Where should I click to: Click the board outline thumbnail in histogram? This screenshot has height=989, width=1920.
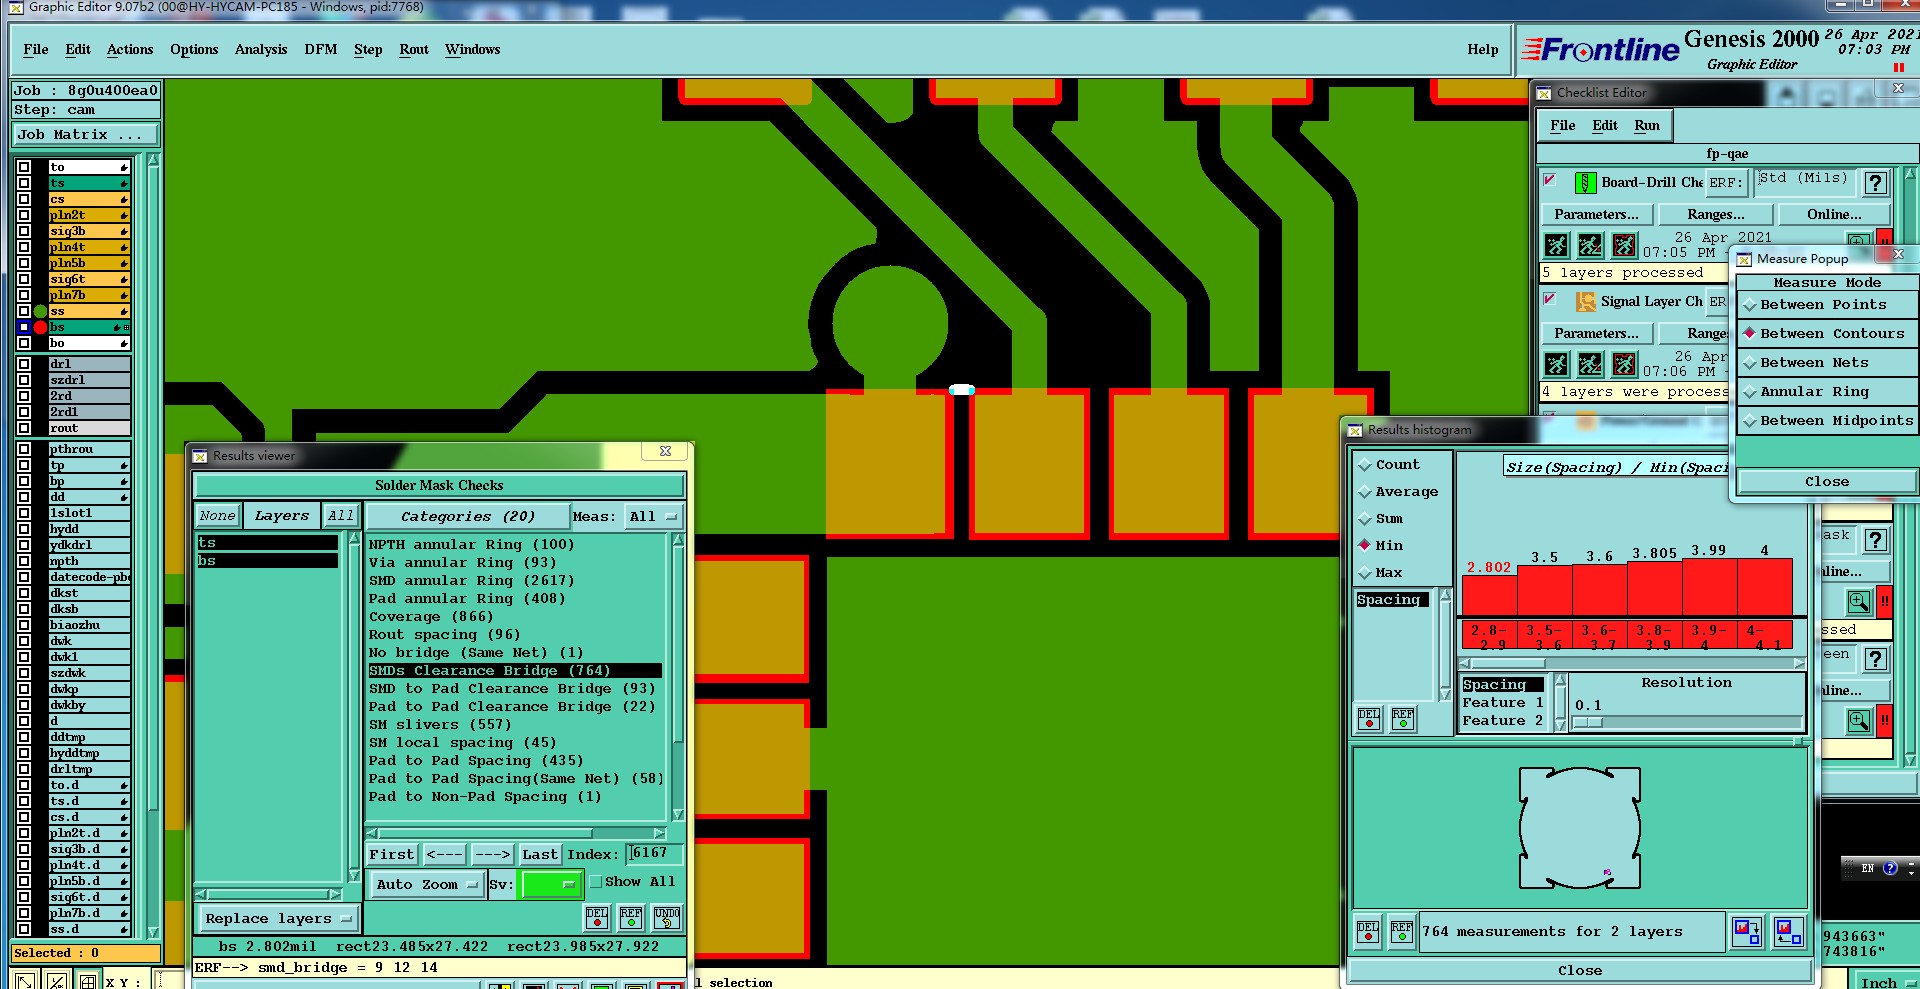coord(1580,828)
